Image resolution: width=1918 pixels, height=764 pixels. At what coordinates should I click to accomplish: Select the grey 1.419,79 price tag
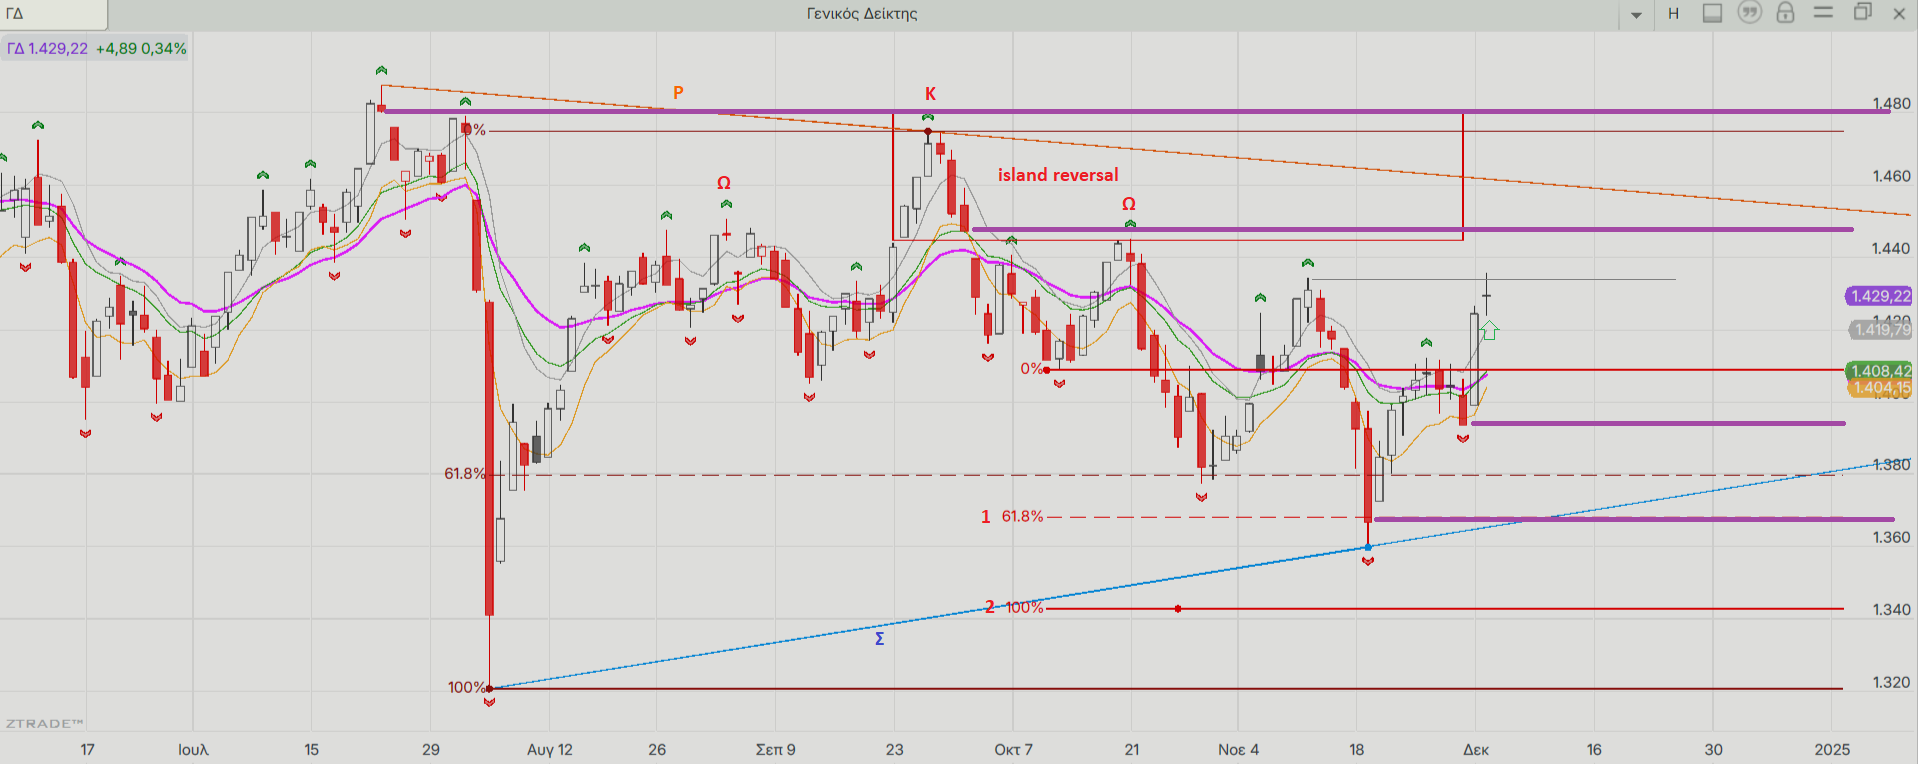[x=1879, y=329]
